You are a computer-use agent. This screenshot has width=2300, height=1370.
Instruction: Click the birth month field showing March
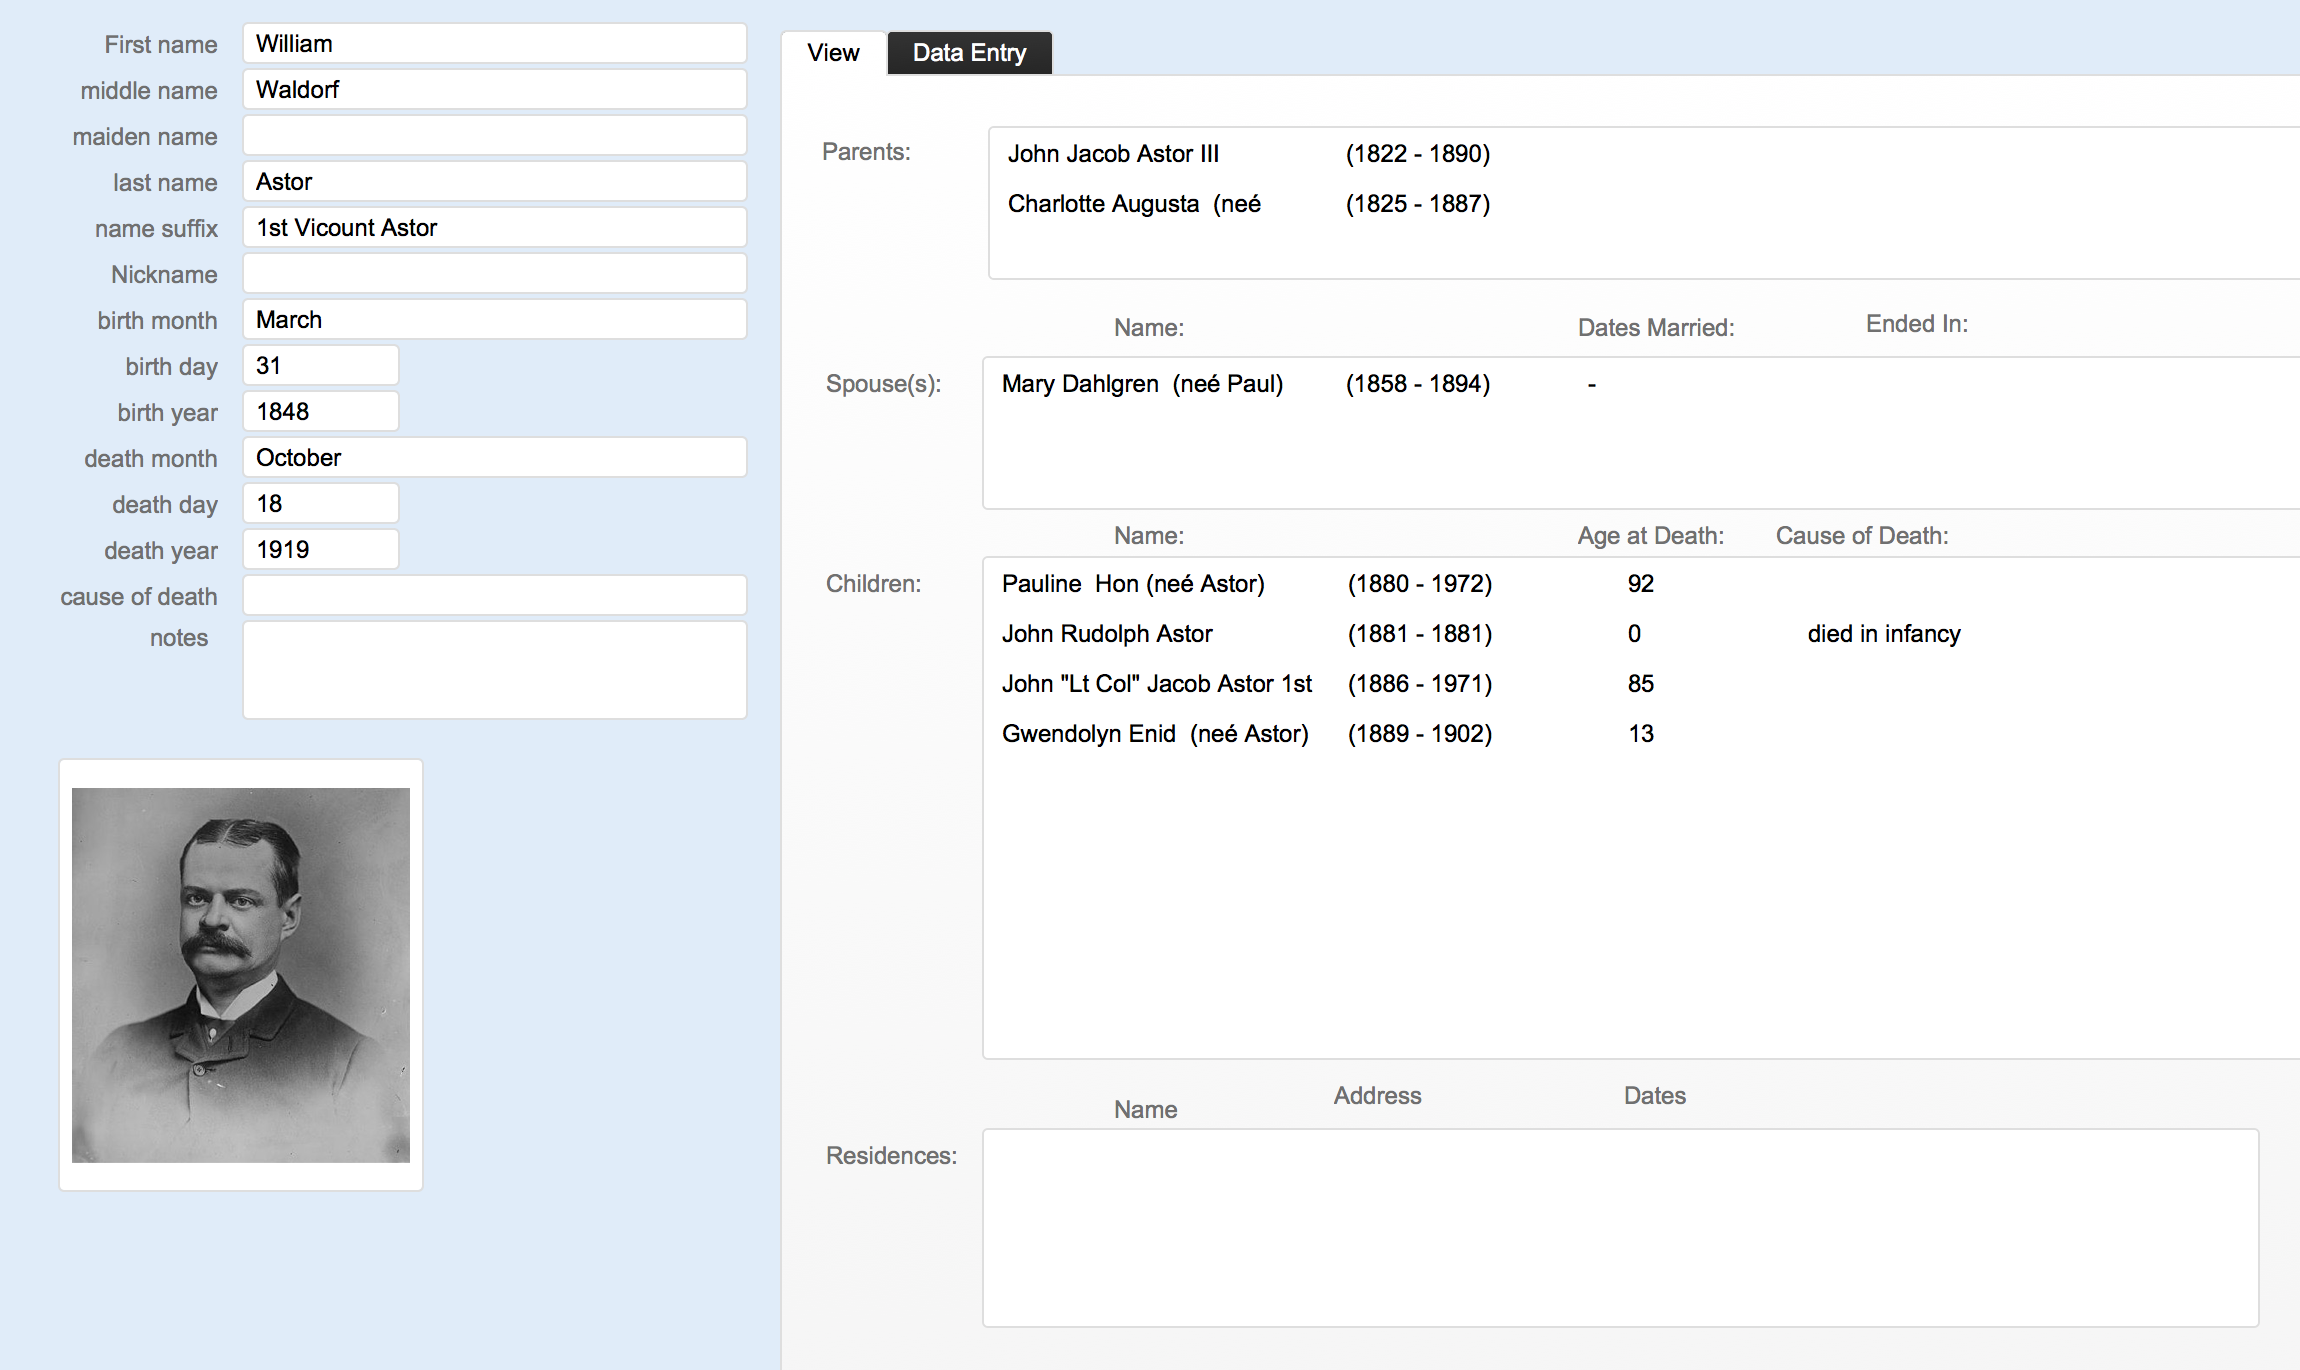coord(494,320)
